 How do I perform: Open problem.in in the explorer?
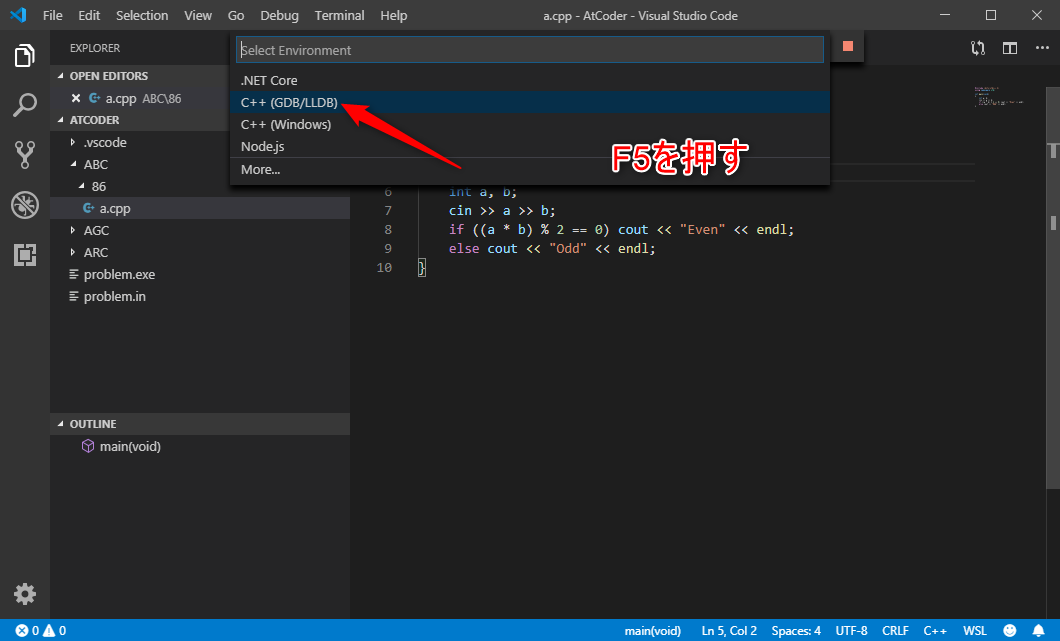tap(200, 297)
